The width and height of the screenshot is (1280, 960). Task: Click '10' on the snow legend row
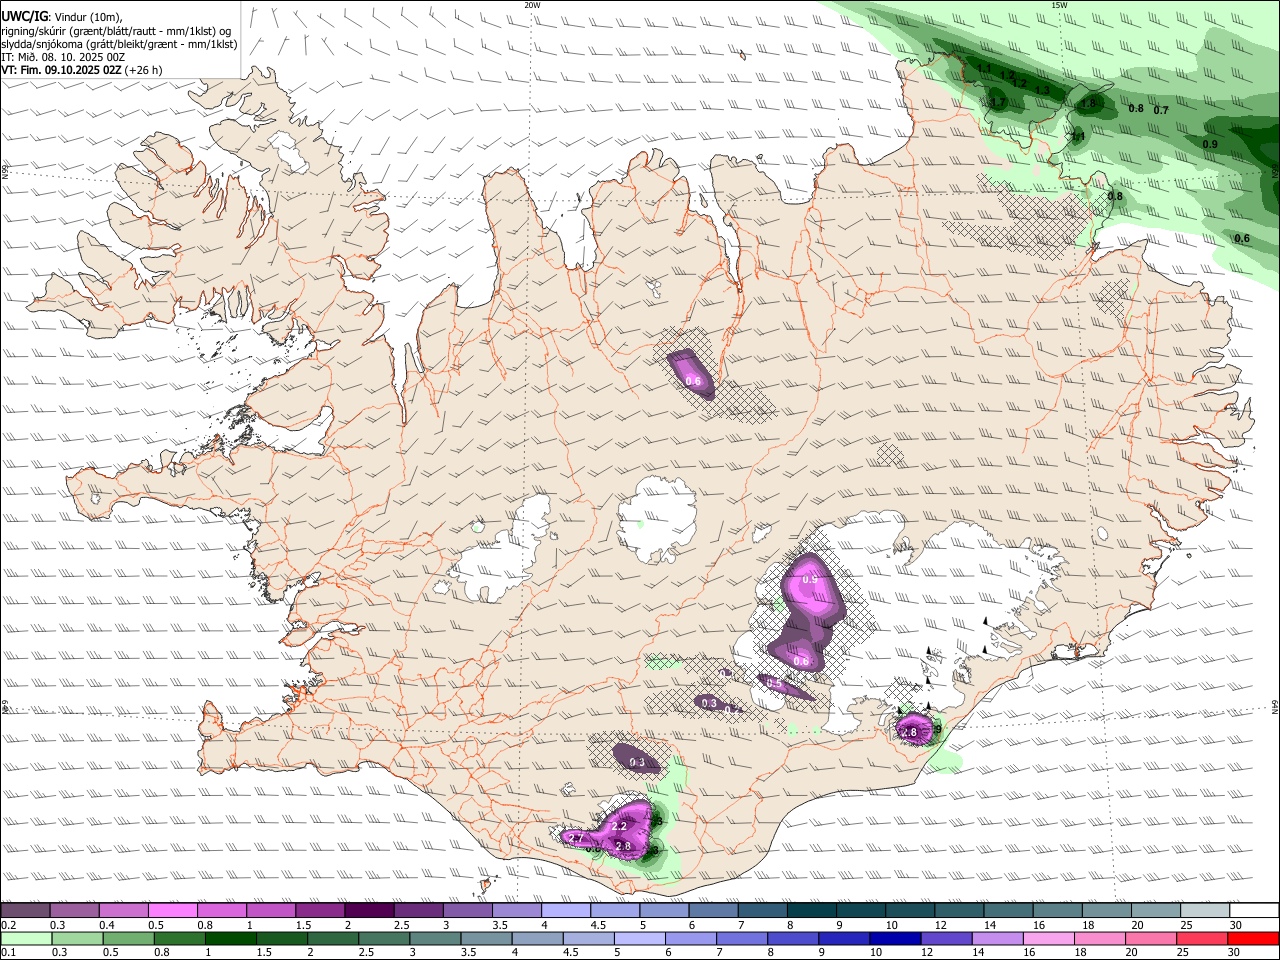click(891, 925)
